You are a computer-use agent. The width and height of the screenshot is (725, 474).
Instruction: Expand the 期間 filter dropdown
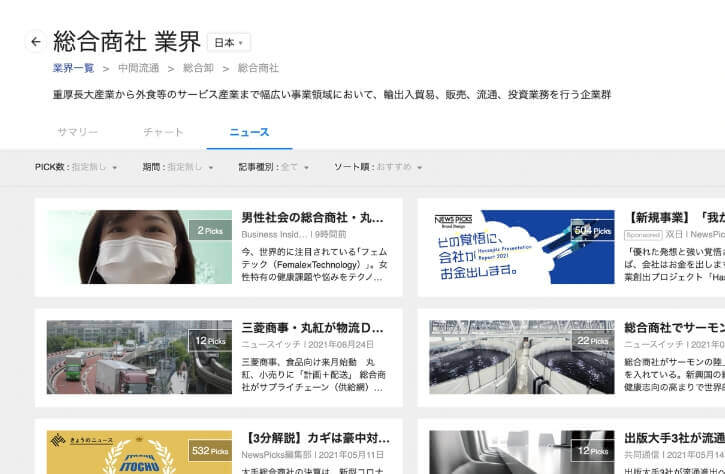click(178, 167)
